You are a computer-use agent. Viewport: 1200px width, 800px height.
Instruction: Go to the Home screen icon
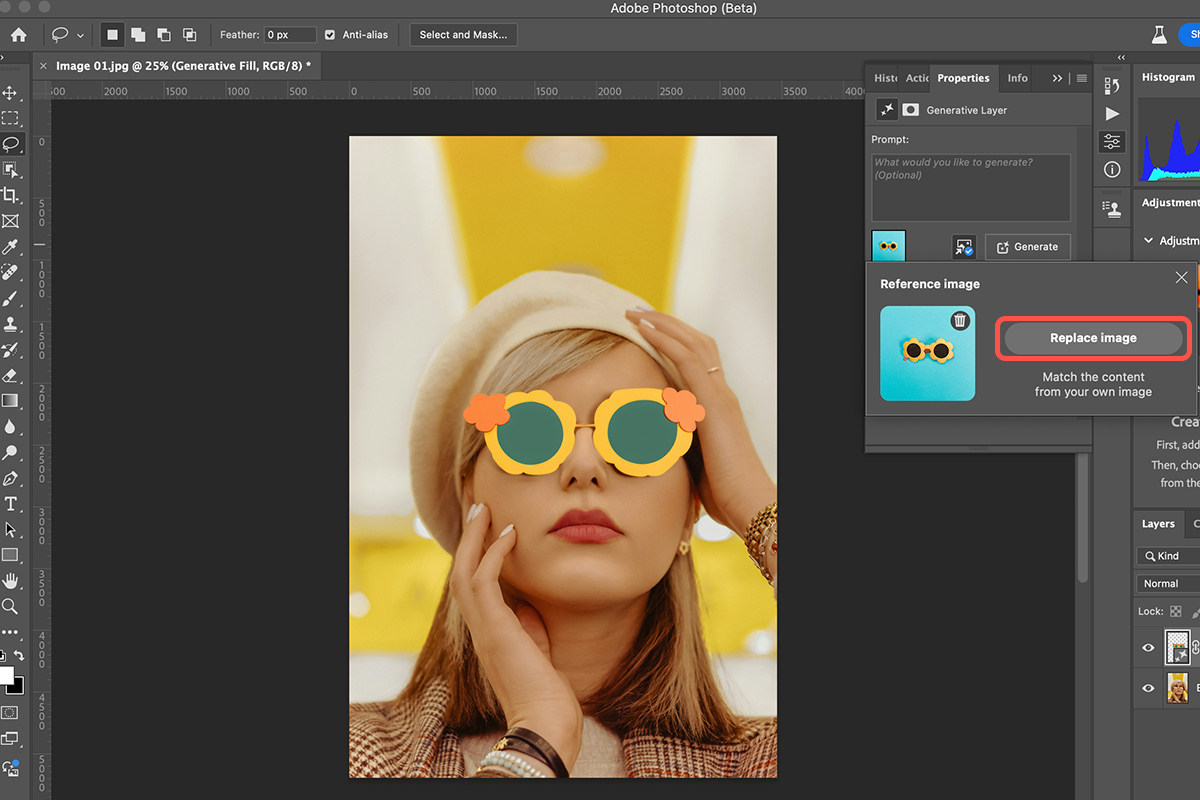point(18,35)
